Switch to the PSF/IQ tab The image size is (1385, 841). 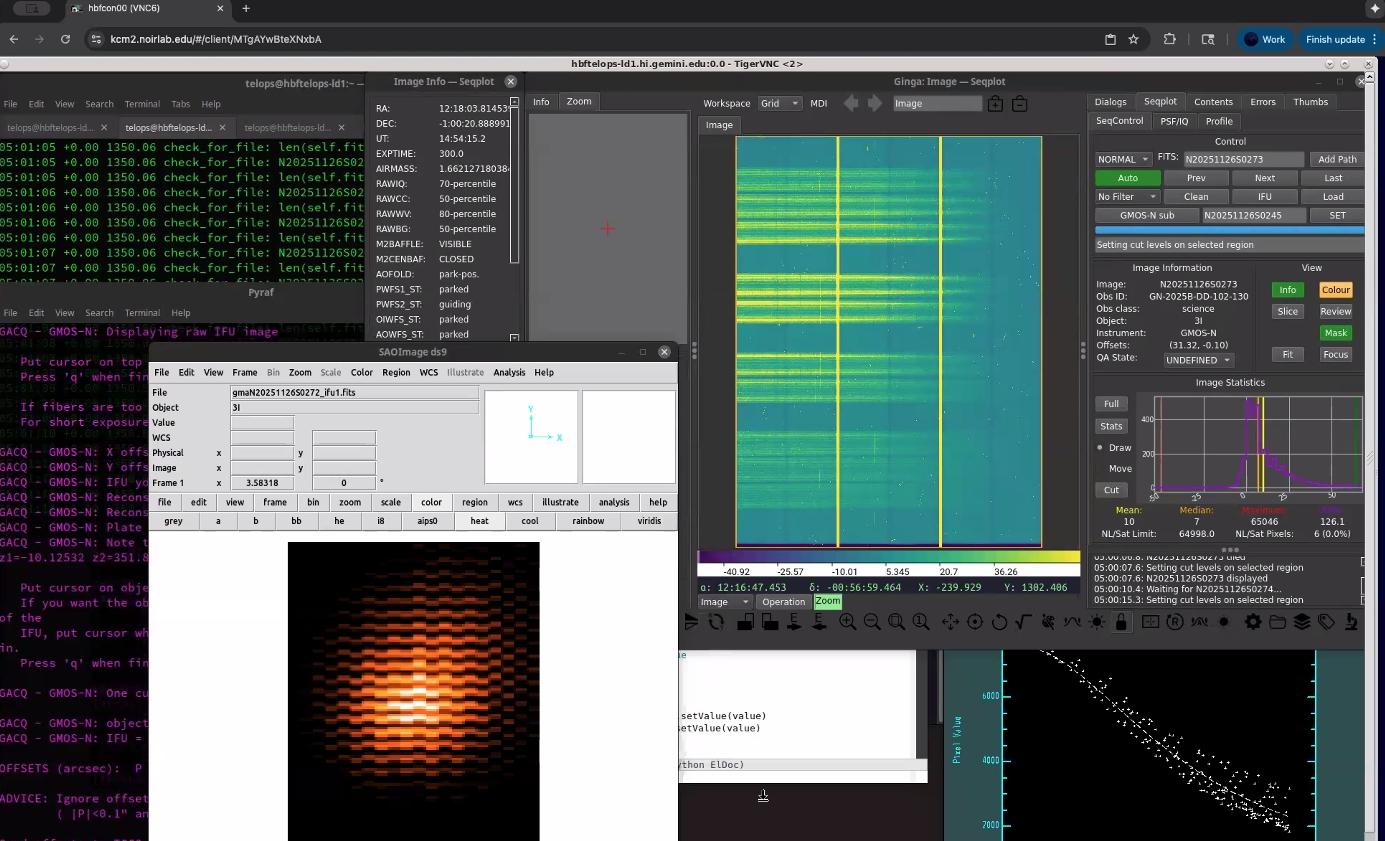[1174, 121]
